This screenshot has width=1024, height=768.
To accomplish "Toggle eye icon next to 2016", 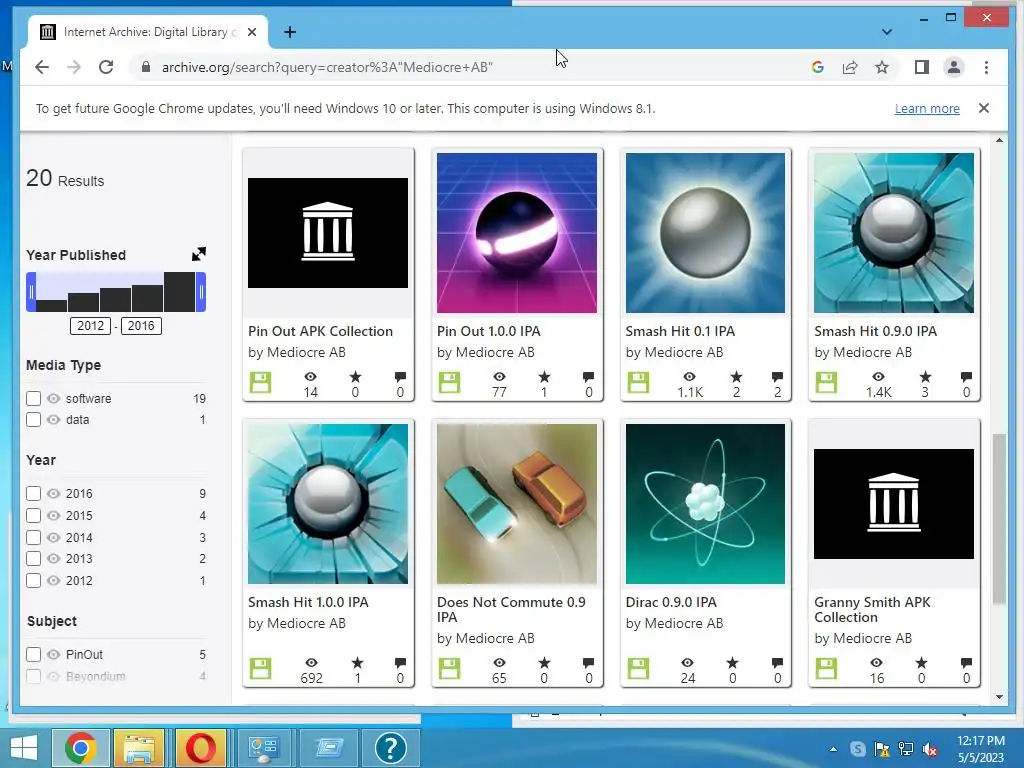I will pyautogui.click(x=54, y=494).
